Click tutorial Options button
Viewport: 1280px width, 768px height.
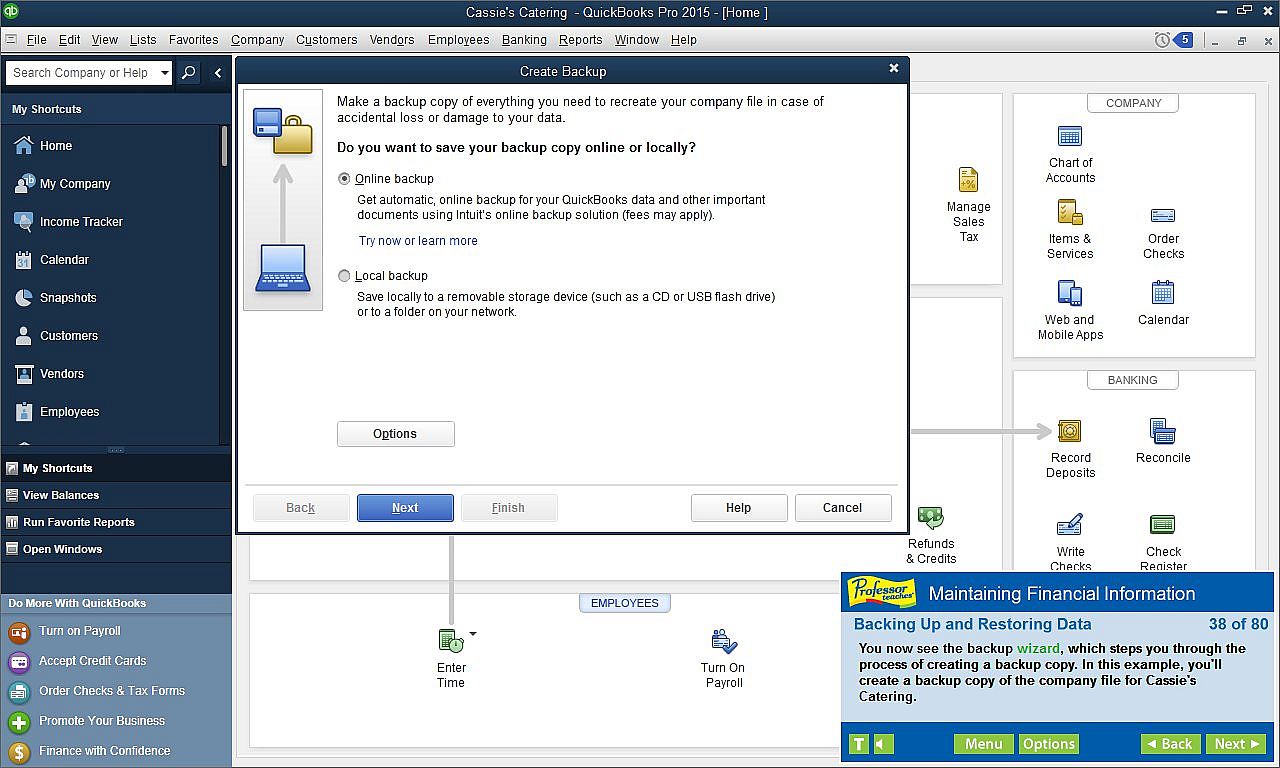(1049, 744)
